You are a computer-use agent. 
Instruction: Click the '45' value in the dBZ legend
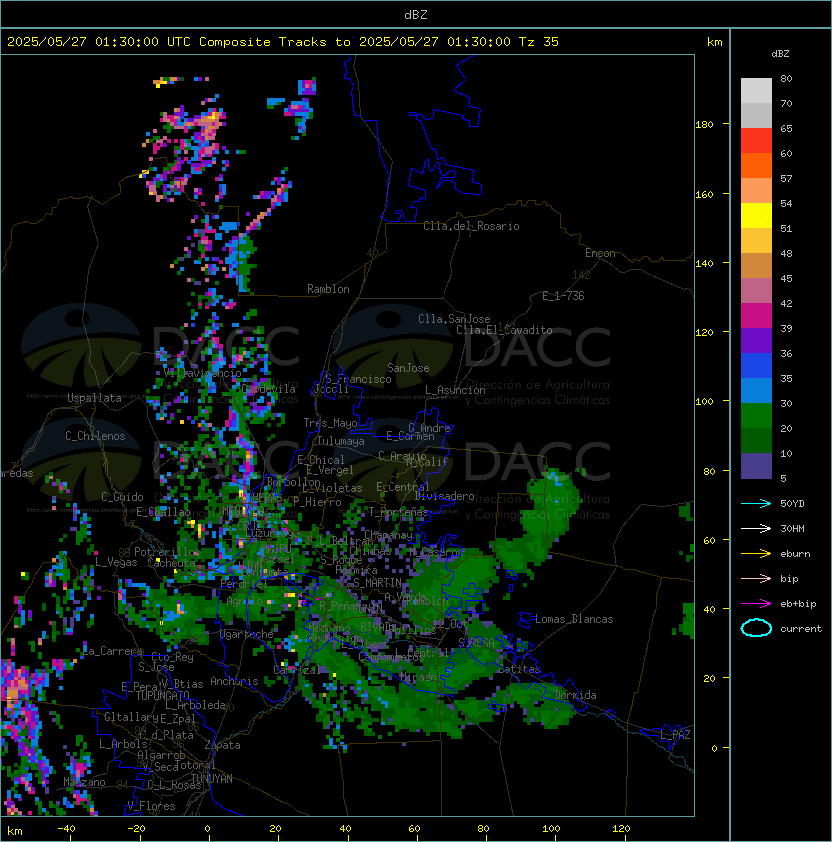point(786,279)
